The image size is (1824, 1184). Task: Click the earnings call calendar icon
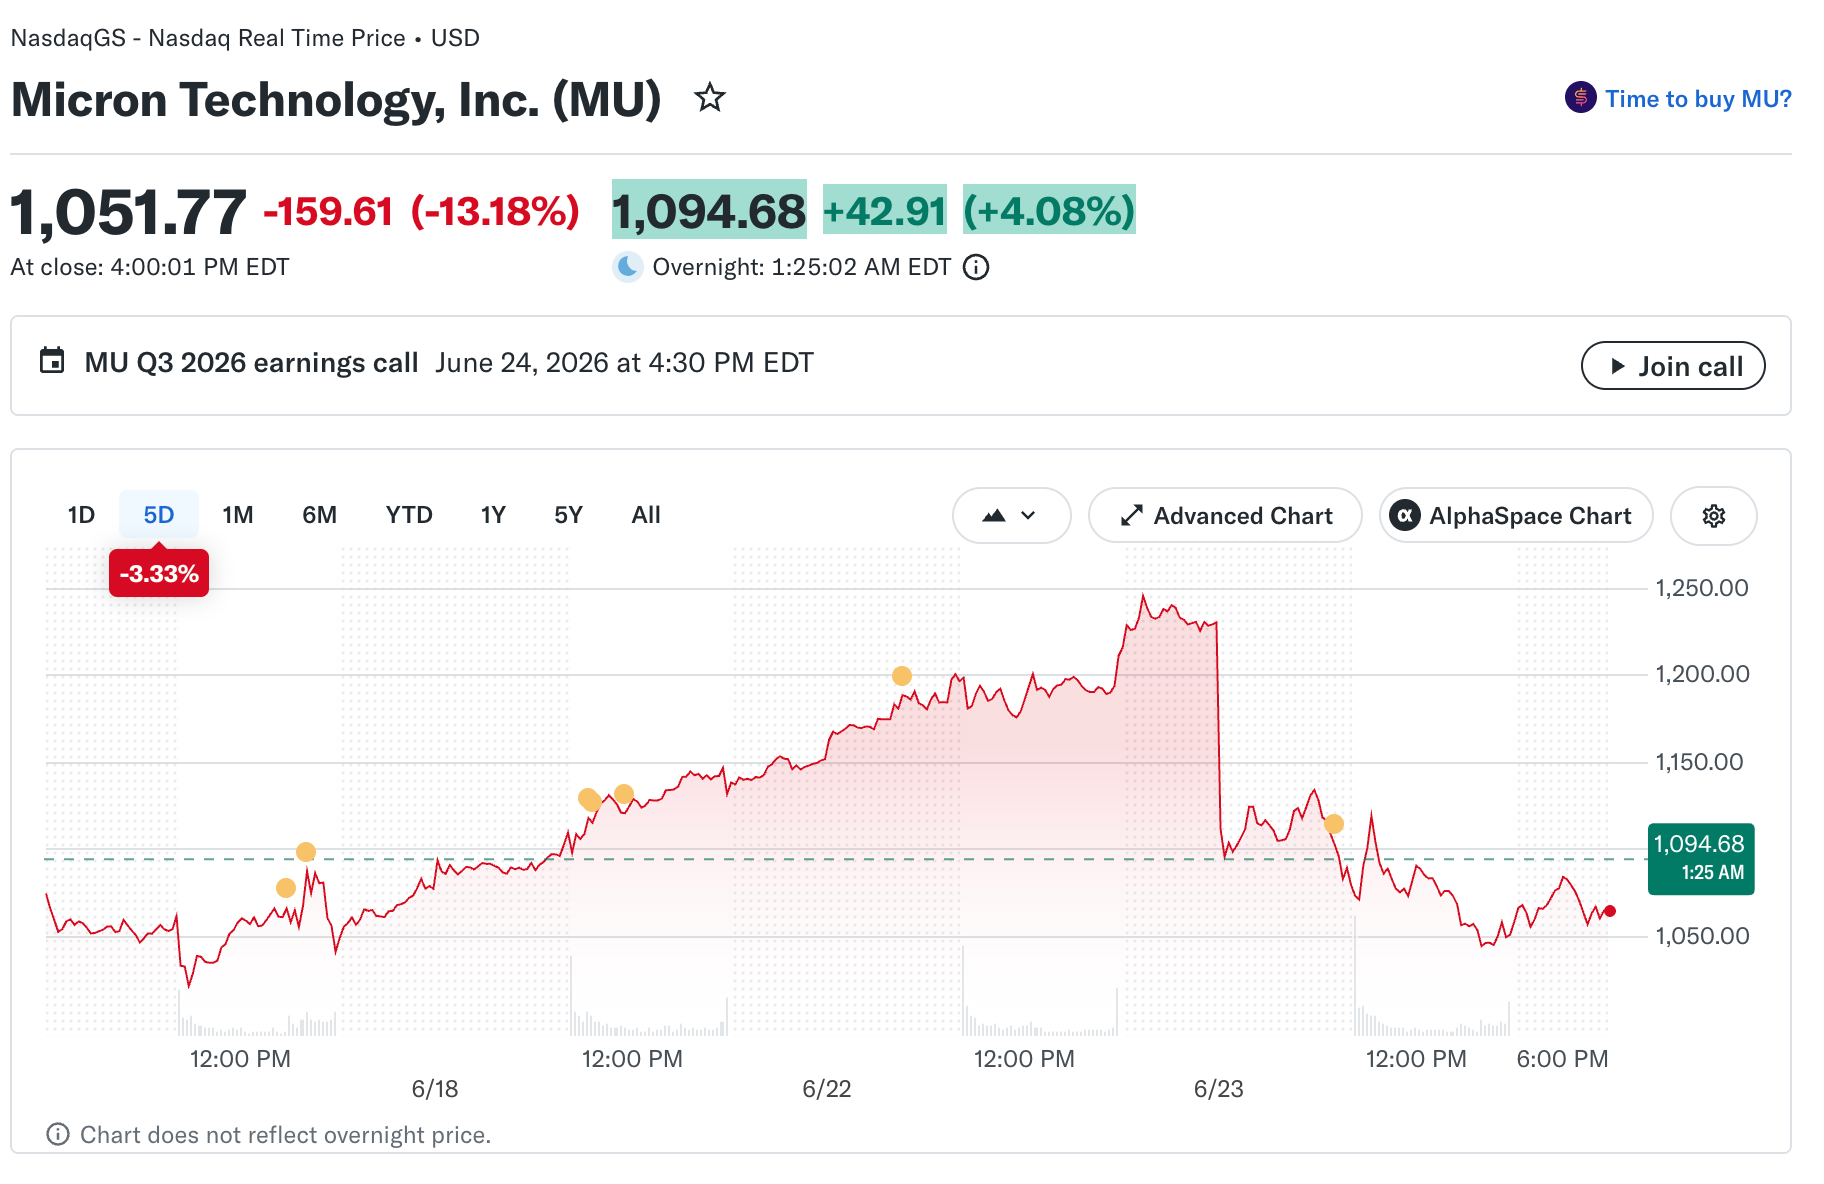pos(52,361)
